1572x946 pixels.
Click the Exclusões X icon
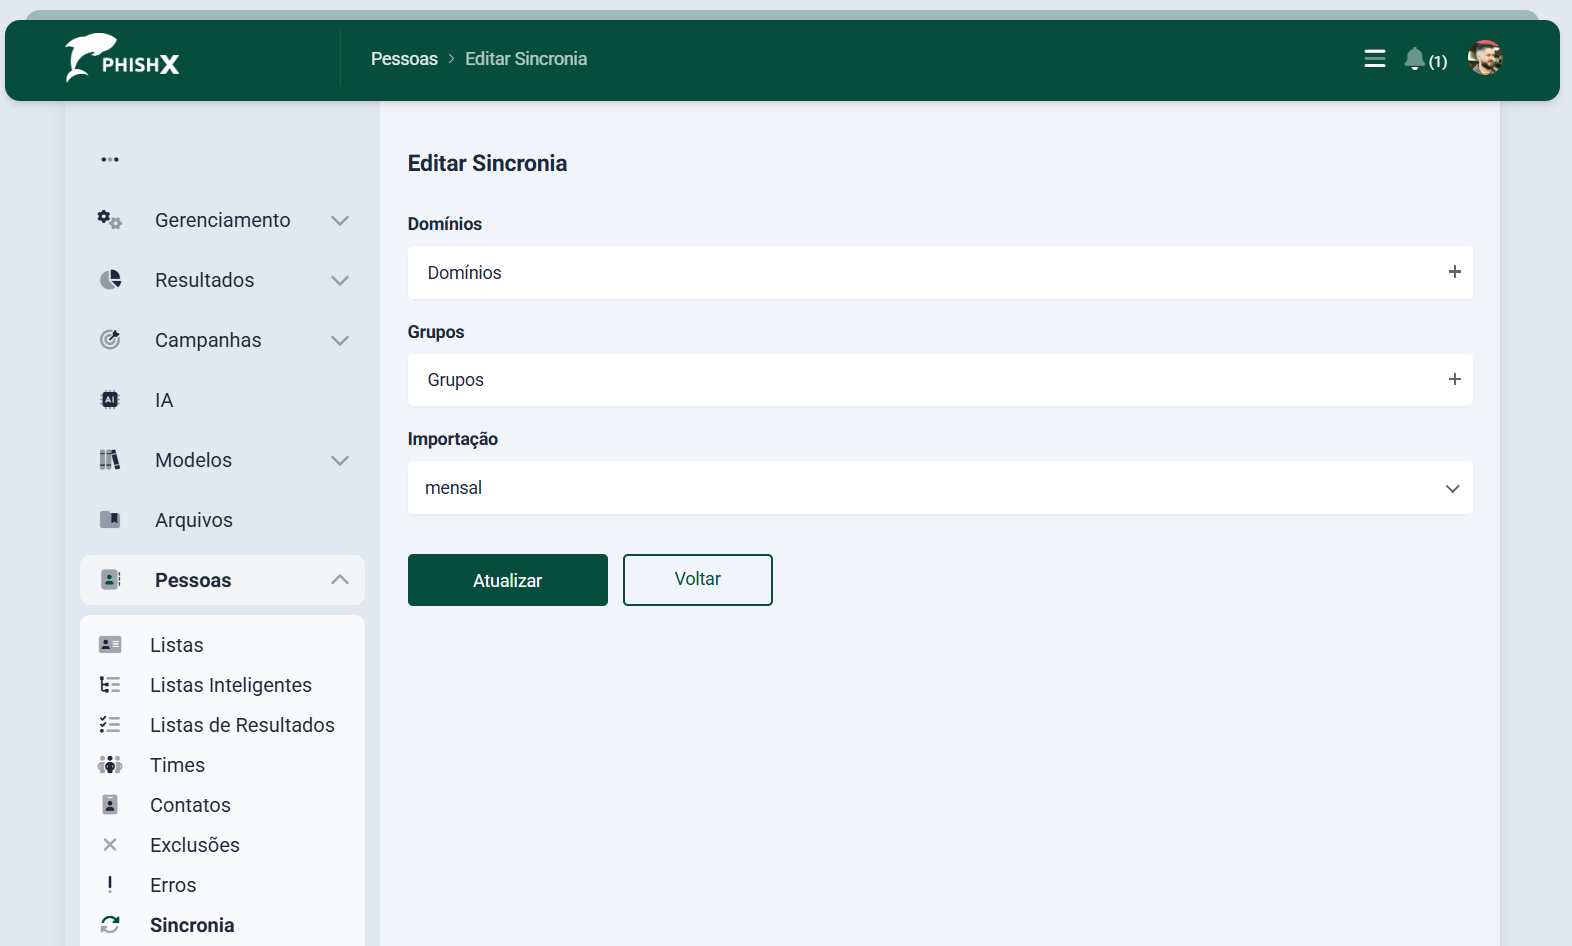[110, 845]
